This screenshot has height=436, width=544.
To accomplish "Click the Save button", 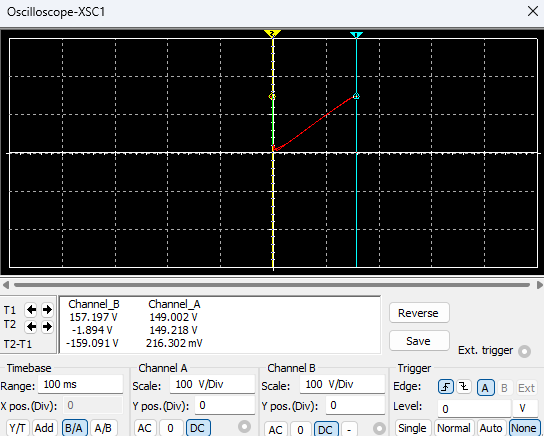I will (x=419, y=341).
